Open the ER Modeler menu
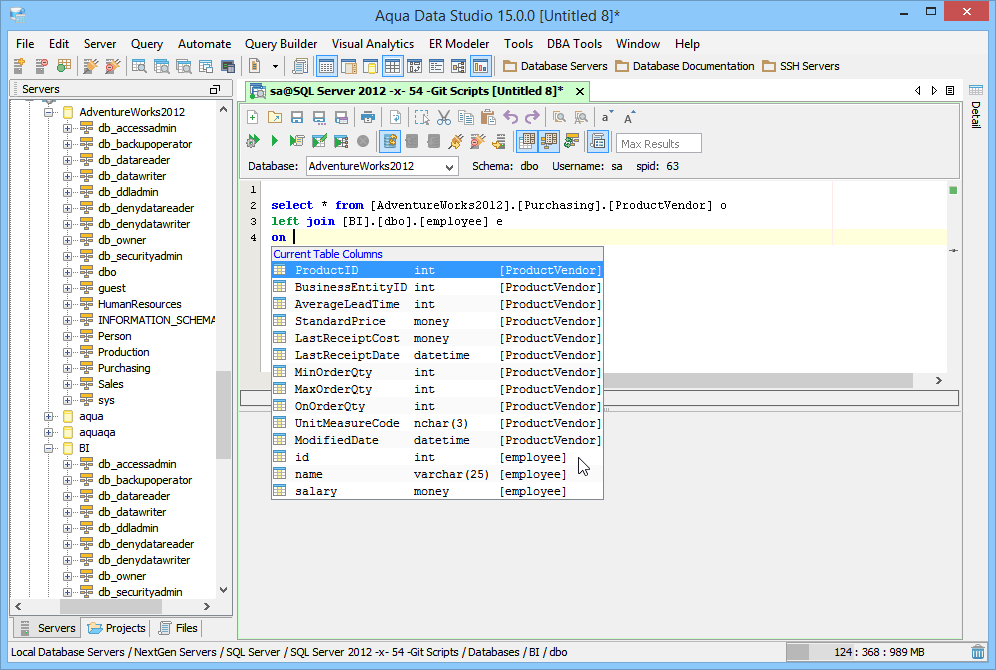 pyautogui.click(x=459, y=44)
